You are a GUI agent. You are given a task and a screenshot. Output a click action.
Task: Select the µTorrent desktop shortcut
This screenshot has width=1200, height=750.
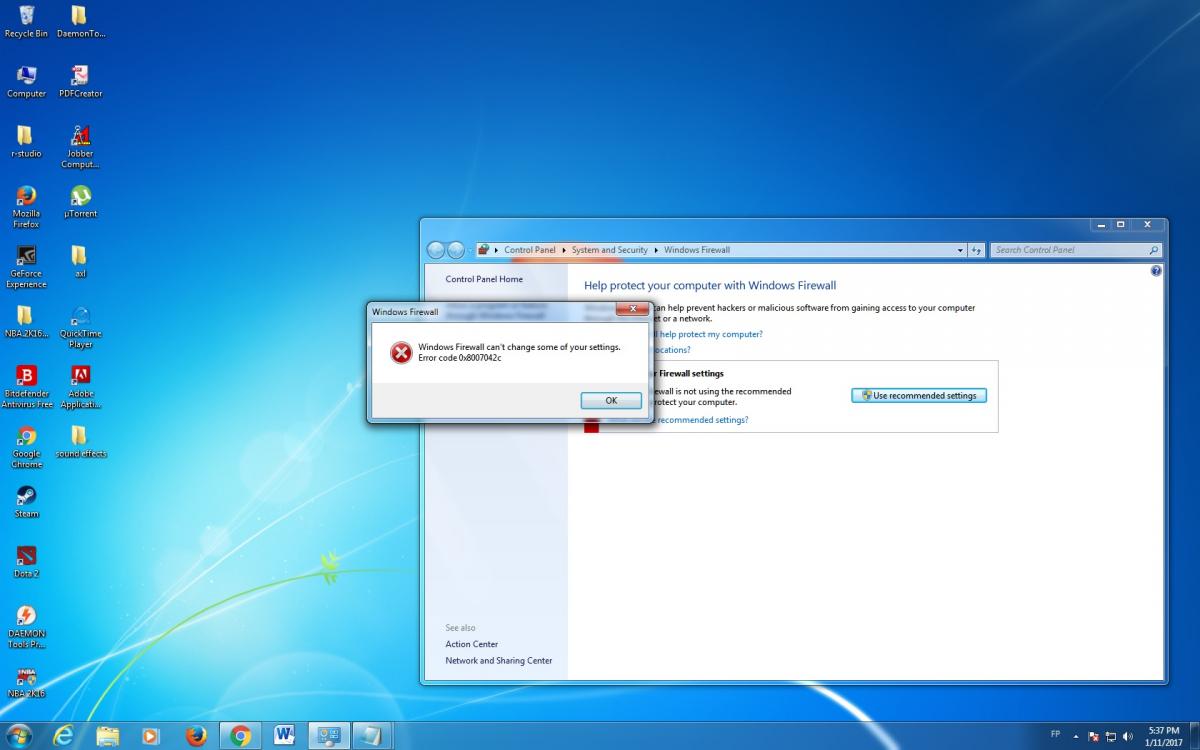(x=80, y=202)
